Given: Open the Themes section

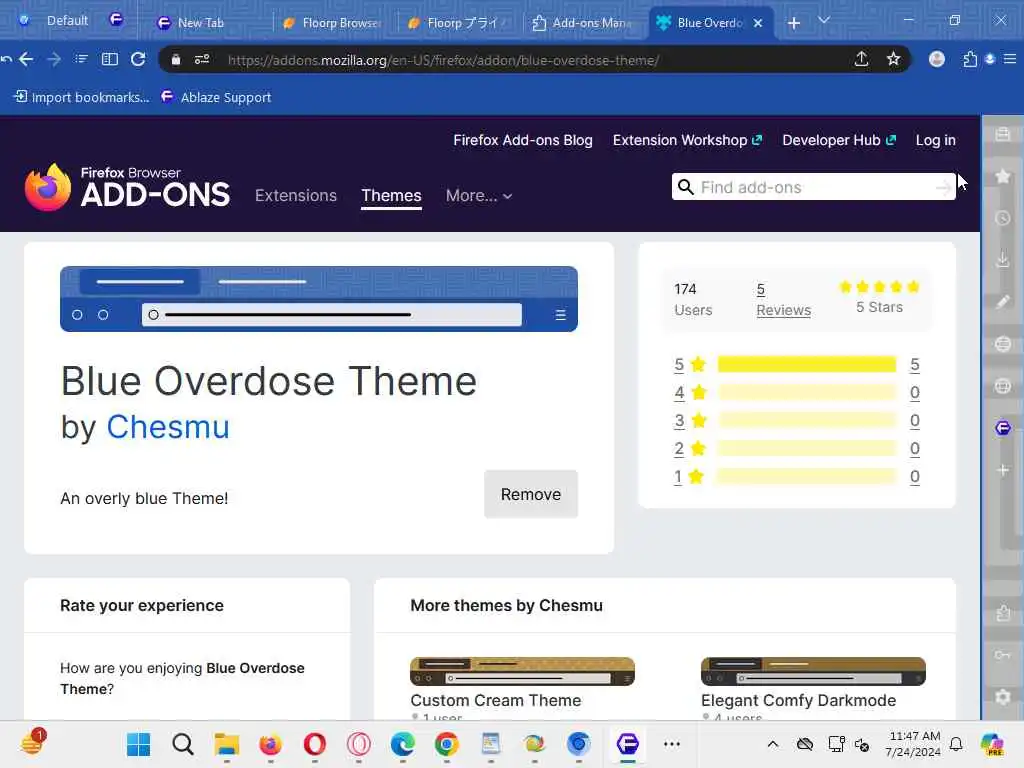Looking at the screenshot, I should 391,195.
